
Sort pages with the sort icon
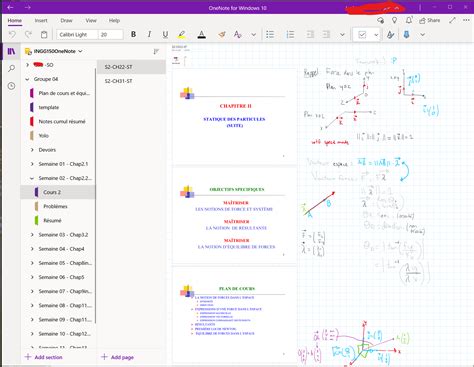tap(156, 51)
